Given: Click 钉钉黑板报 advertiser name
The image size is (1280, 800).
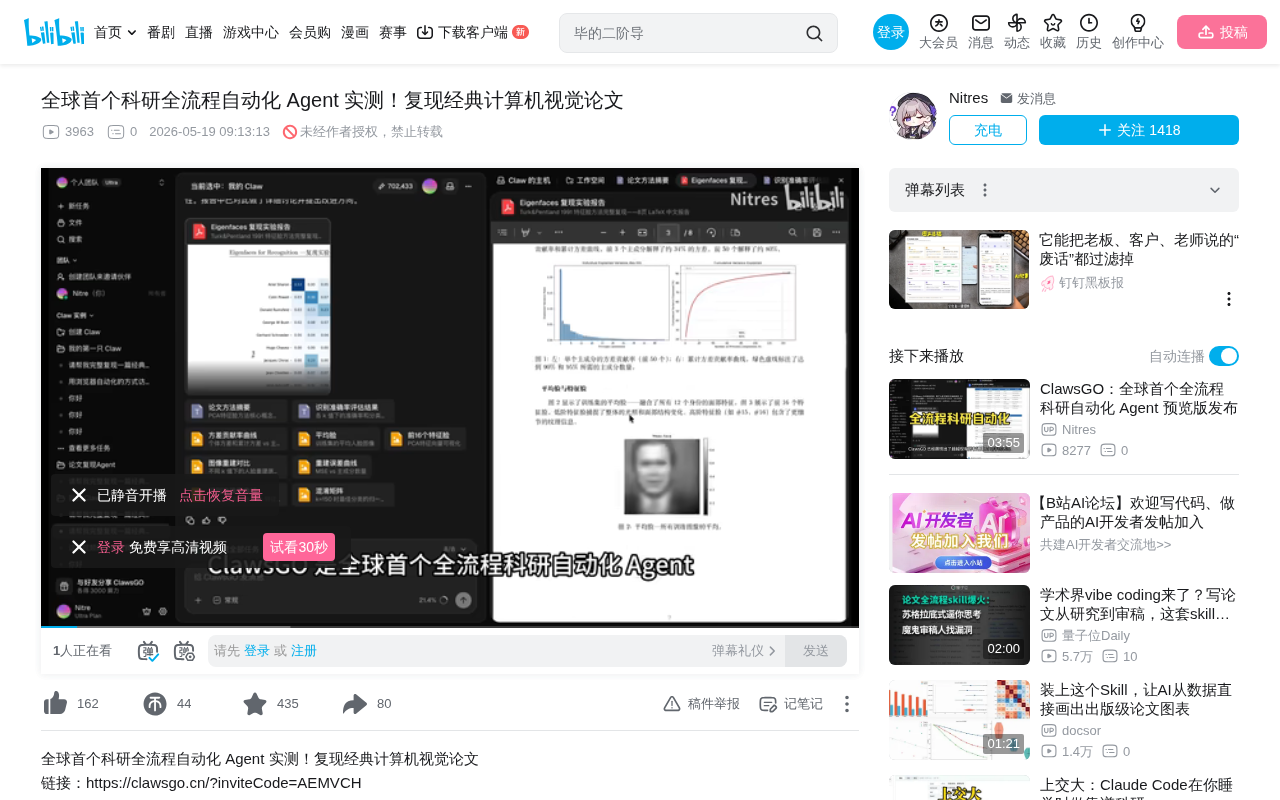Looking at the screenshot, I should (1091, 283).
